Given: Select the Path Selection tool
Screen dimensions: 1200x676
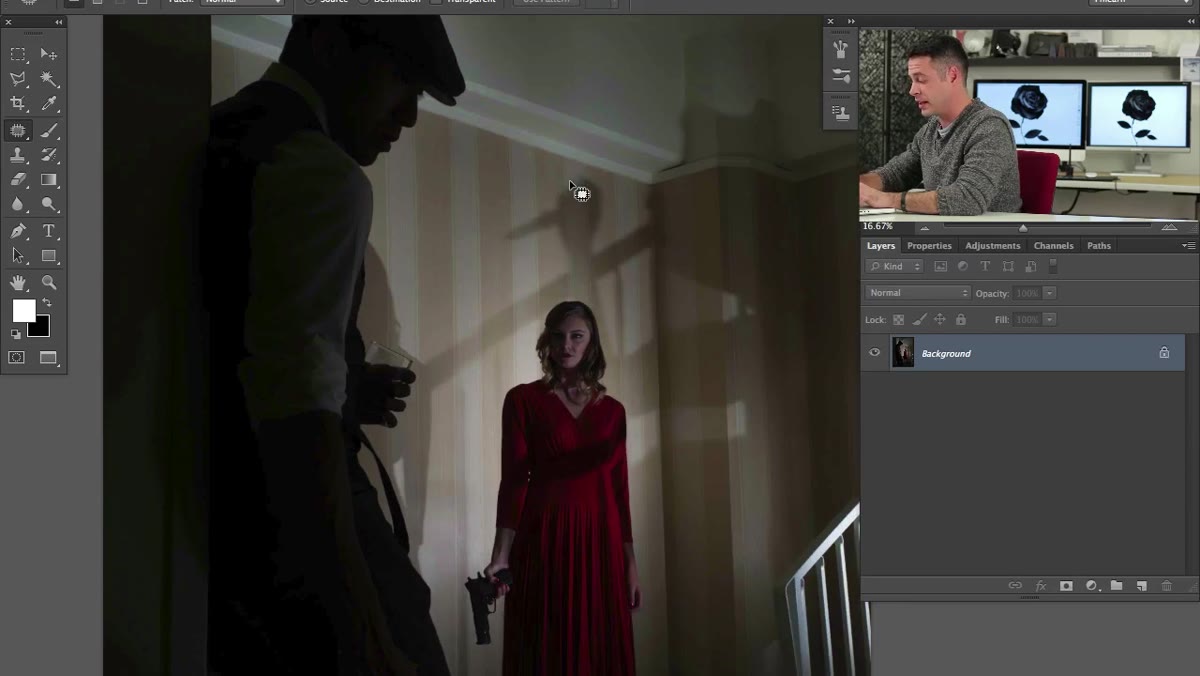Looking at the screenshot, I should [x=18, y=256].
